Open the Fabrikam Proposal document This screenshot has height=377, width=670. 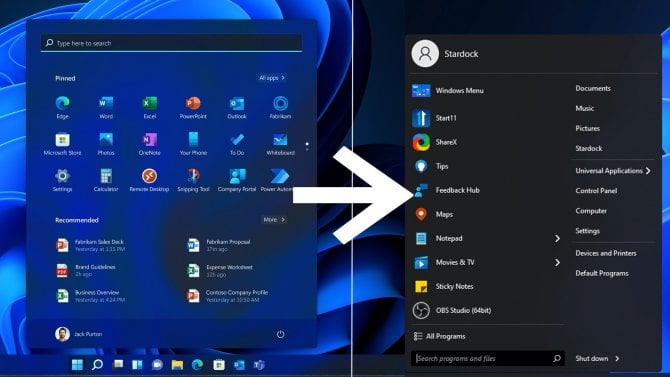point(219,245)
